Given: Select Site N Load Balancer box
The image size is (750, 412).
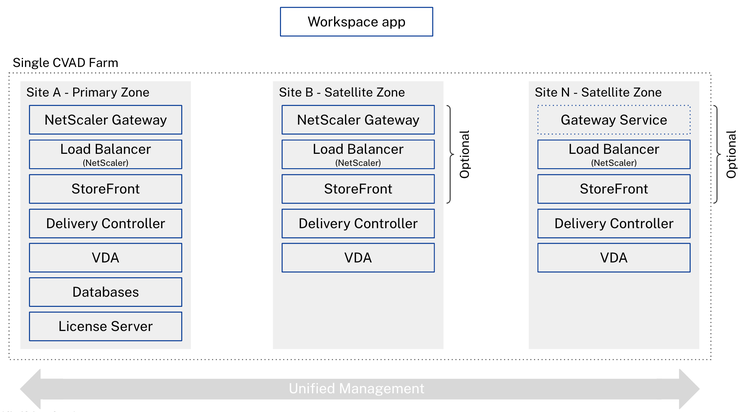Looking at the screenshot, I should click(x=614, y=154).
